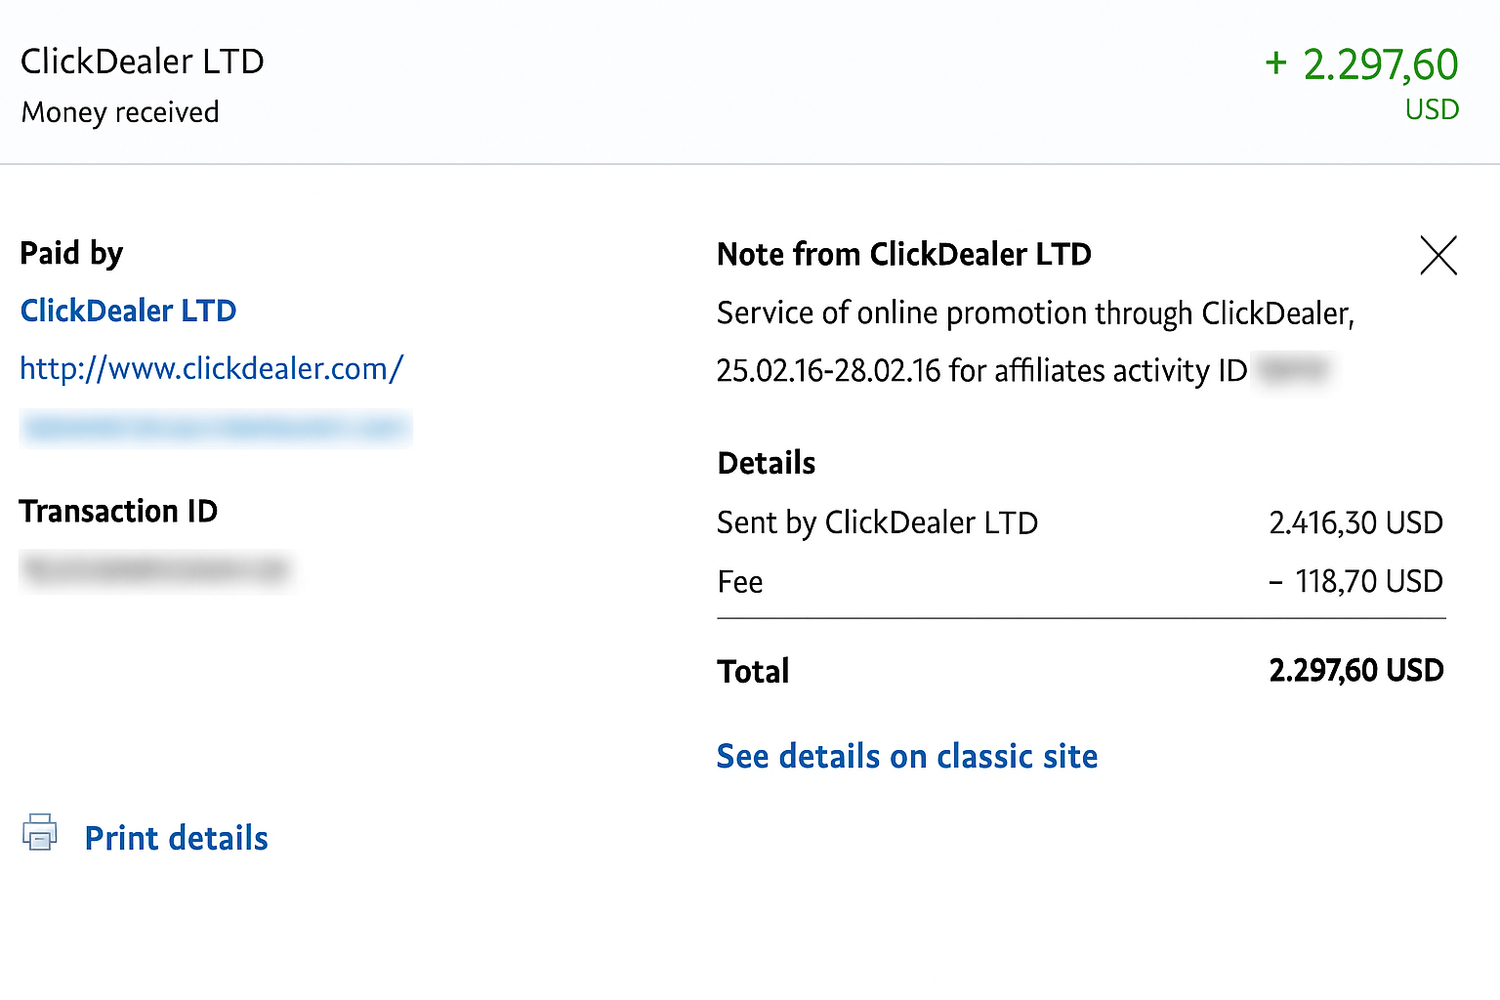Click the Paid by heading

71,254
